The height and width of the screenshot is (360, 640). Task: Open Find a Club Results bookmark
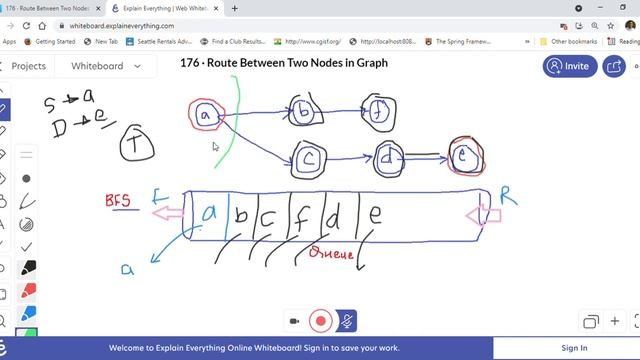[233, 41]
